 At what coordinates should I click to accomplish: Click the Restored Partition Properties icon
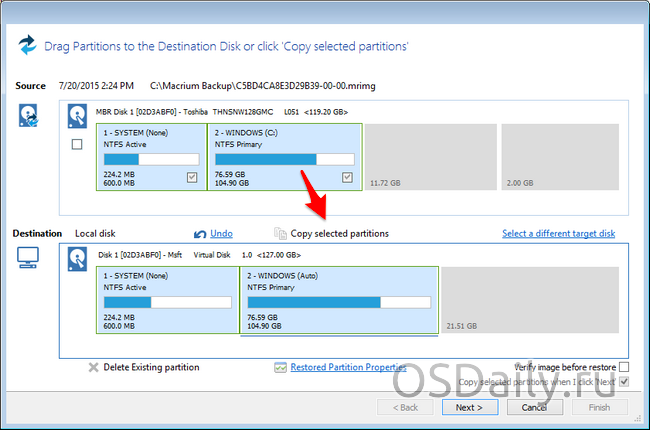(x=280, y=368)
